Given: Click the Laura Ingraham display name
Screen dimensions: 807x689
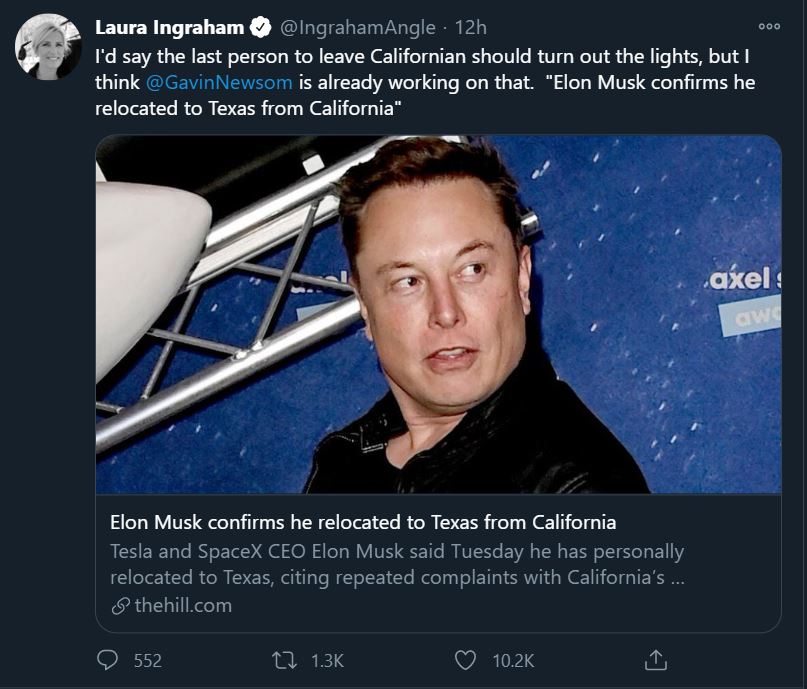Looking at the screenshot, I should click(169, 27).
